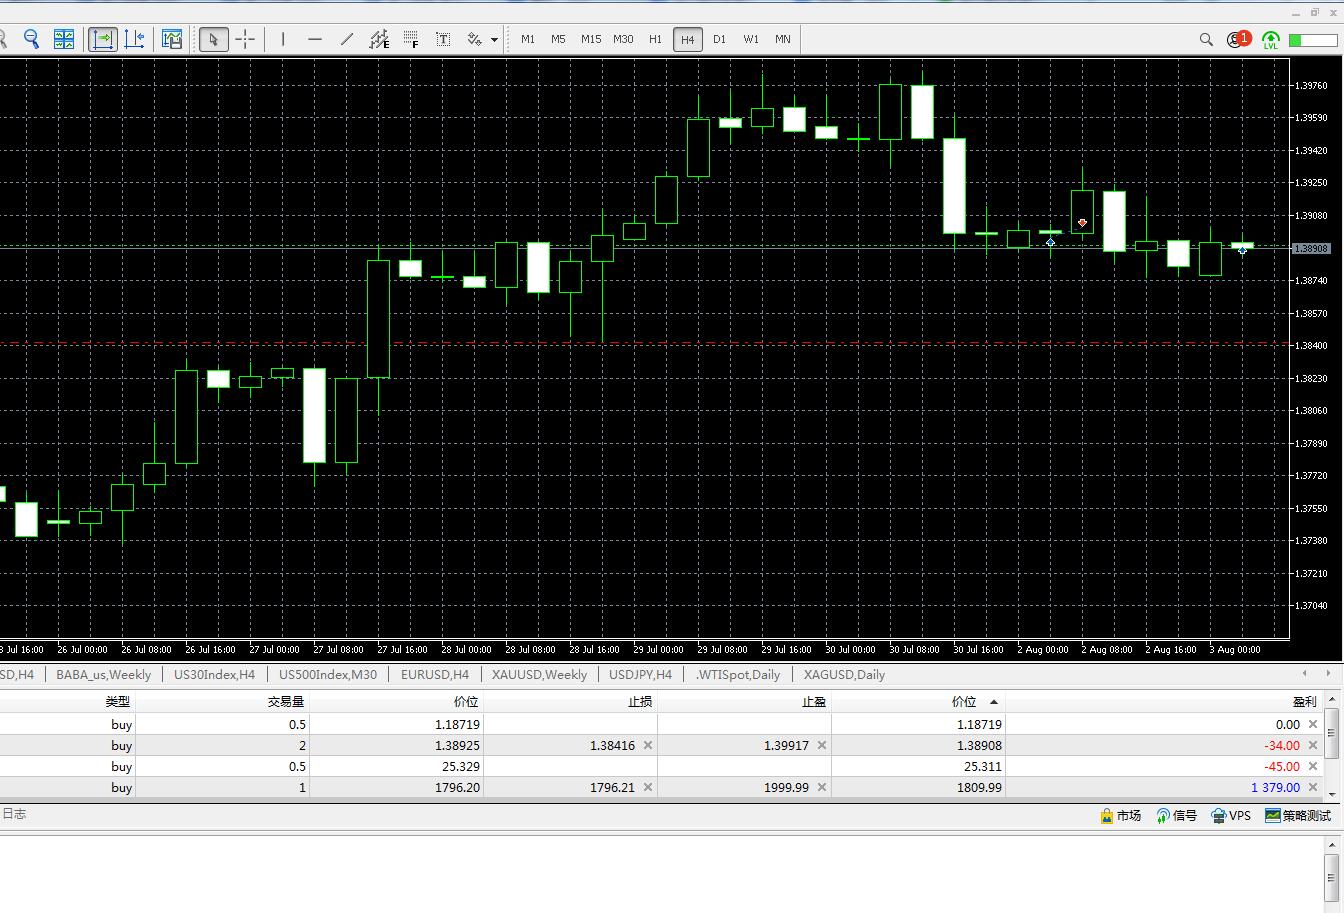Toggle chart auto scroll to latest bar
1344x913 pixels.
pos(103,39)
